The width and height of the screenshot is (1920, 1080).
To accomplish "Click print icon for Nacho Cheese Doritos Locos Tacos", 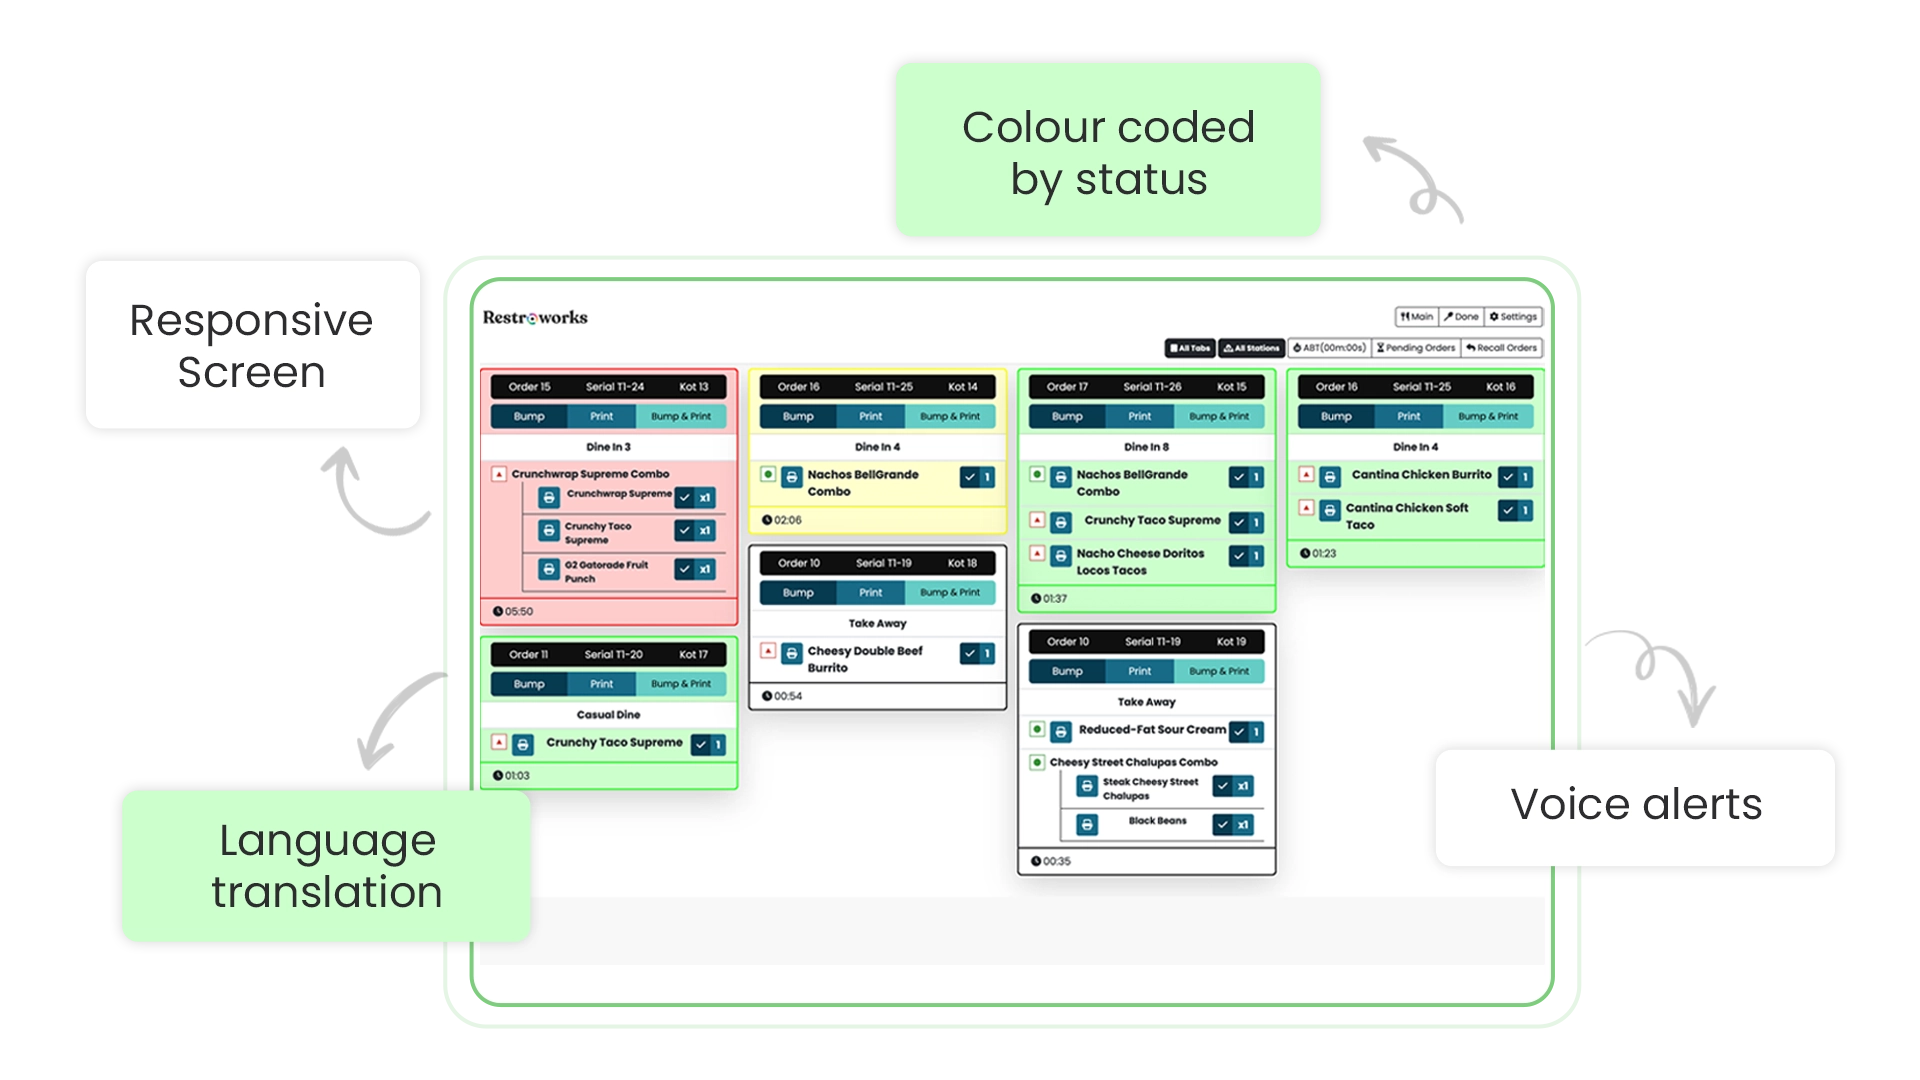I will [x=1061, y=556].
